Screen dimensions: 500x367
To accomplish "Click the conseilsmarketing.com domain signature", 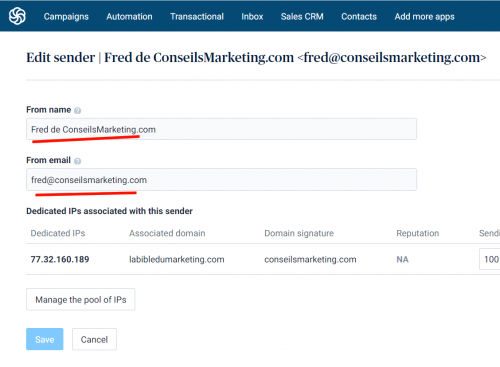I will click(310, 259).
